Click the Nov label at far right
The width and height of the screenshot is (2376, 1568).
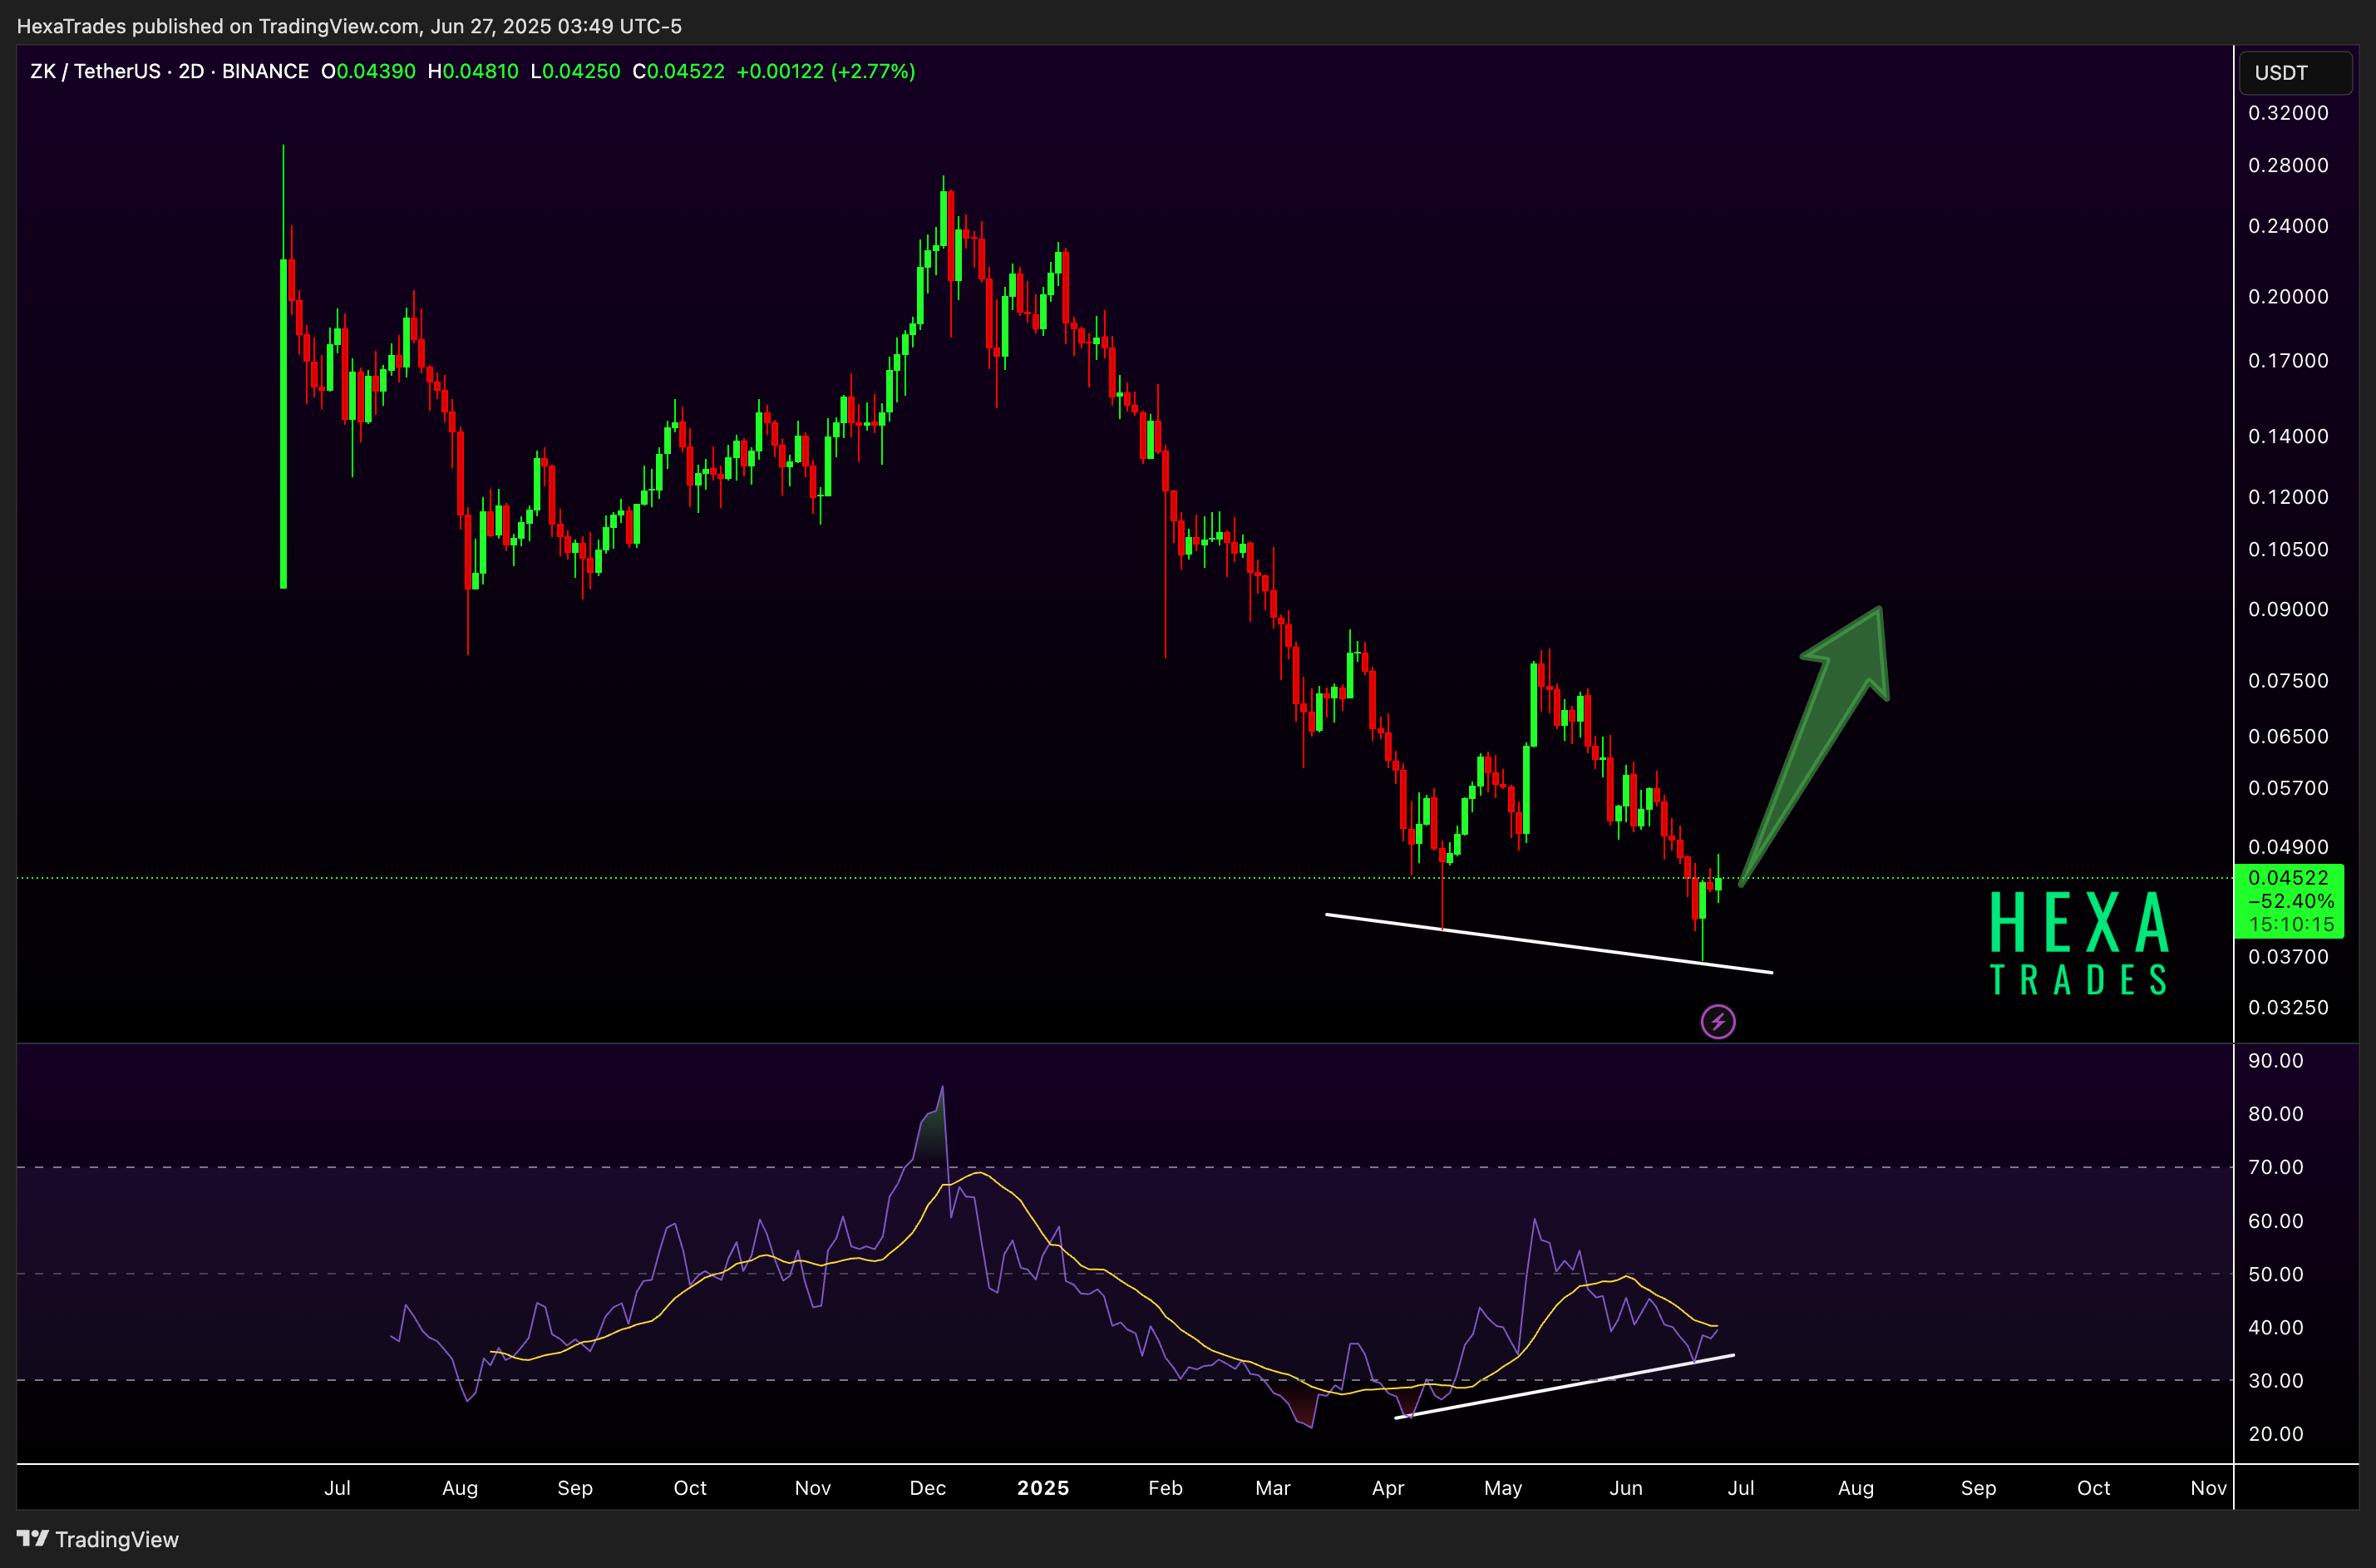[x=2208, y=1488]
